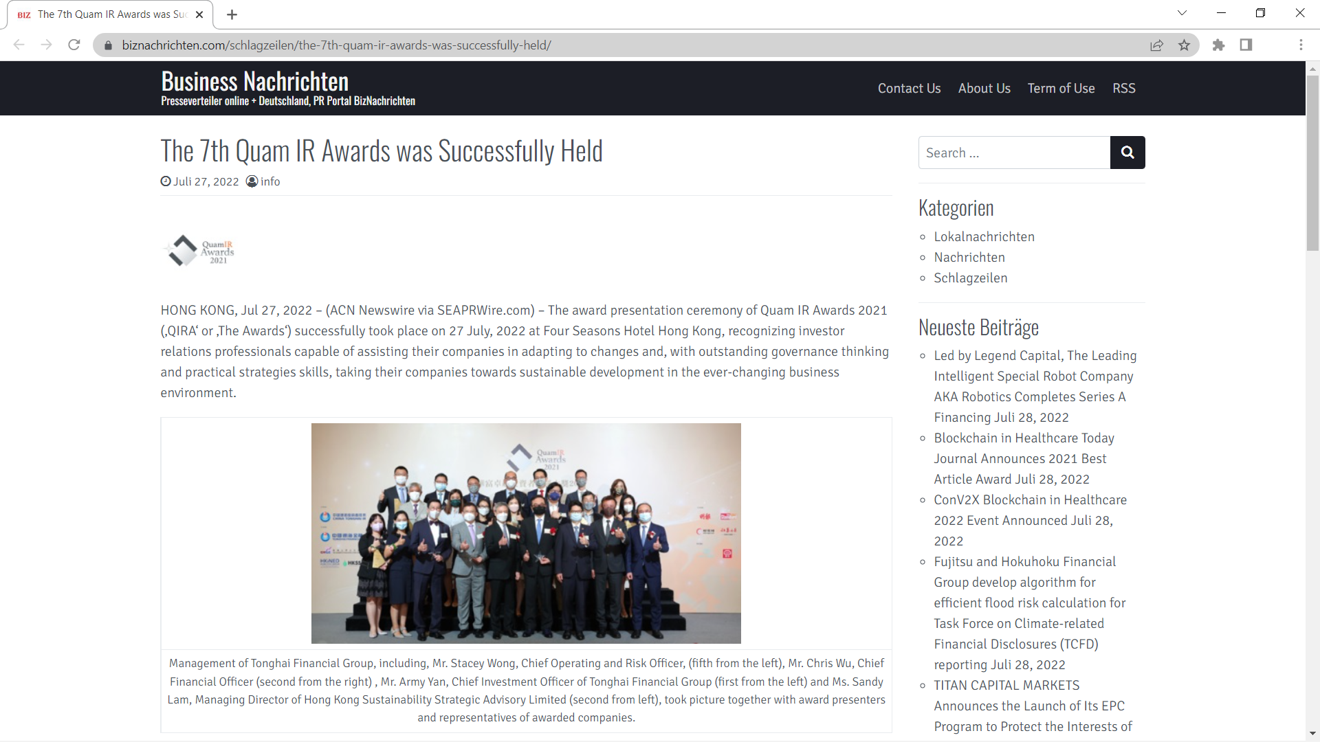The width and height of the screenshot is (1320, 742).
Task: Click the scrollbar up arrow
Action: click(x=1312, y=69)
